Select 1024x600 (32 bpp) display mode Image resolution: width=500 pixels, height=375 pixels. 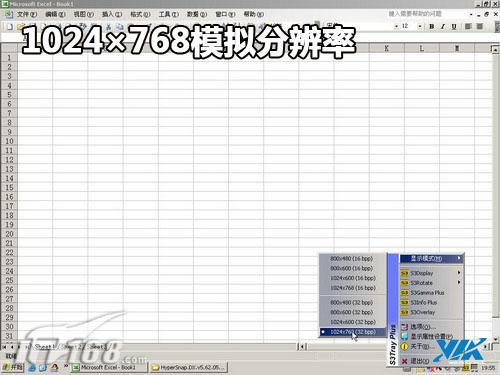352,322
